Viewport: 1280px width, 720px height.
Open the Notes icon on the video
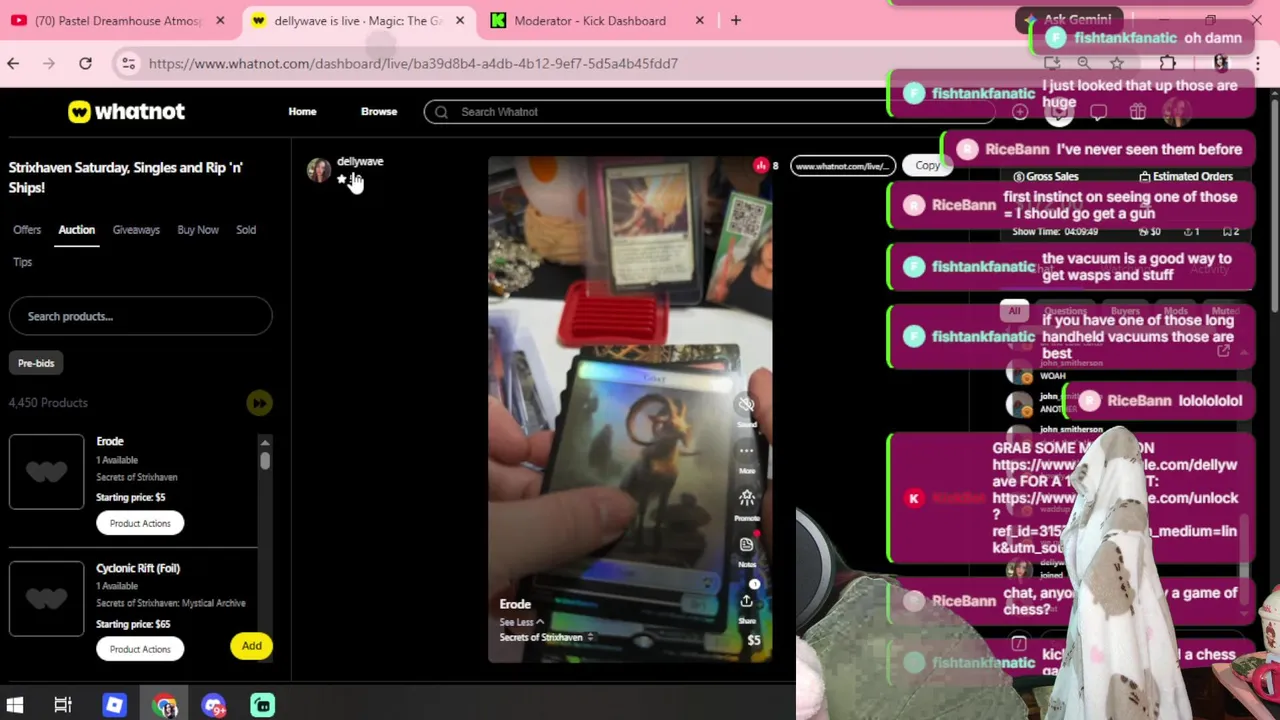(746, 545)
